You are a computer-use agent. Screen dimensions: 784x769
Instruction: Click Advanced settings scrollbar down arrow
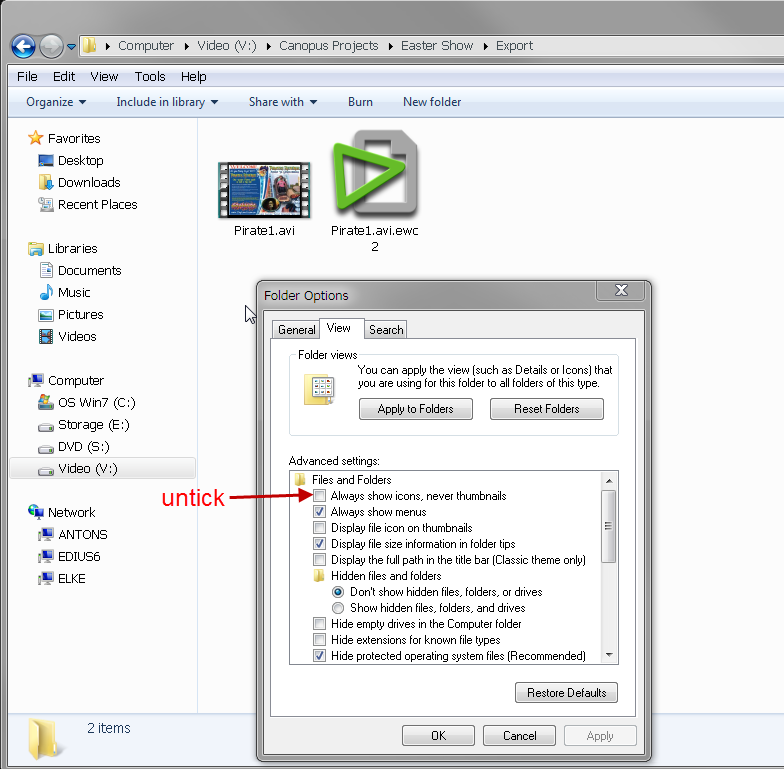click(609, 654)
